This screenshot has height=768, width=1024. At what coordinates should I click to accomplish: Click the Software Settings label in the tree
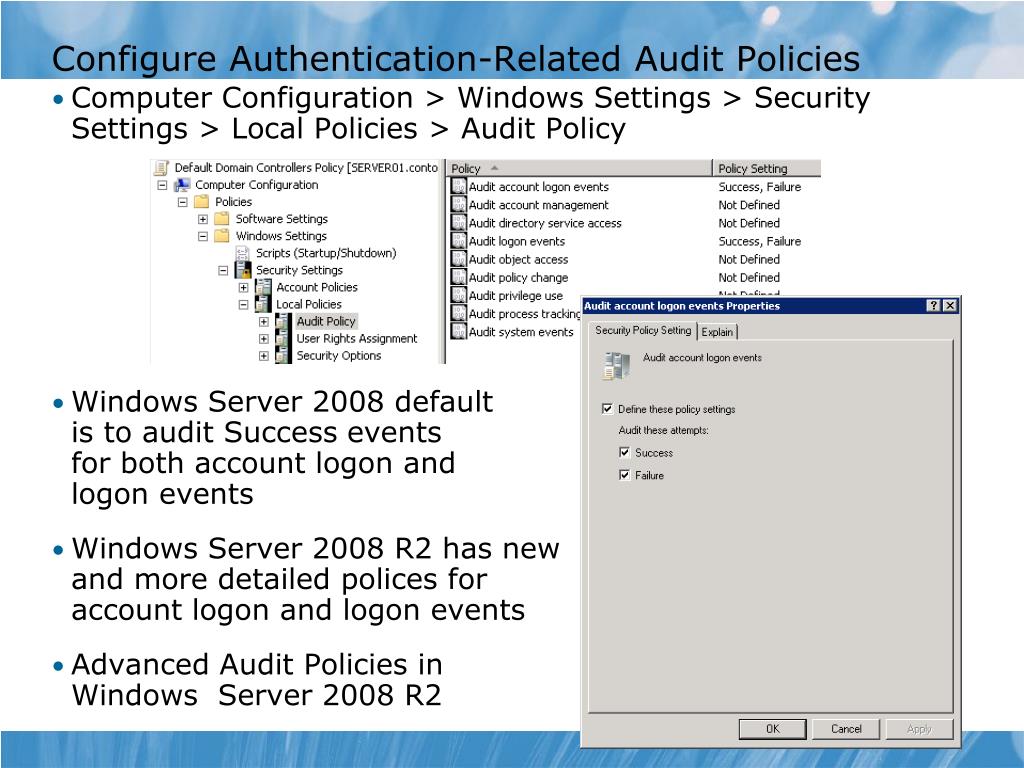281,219
